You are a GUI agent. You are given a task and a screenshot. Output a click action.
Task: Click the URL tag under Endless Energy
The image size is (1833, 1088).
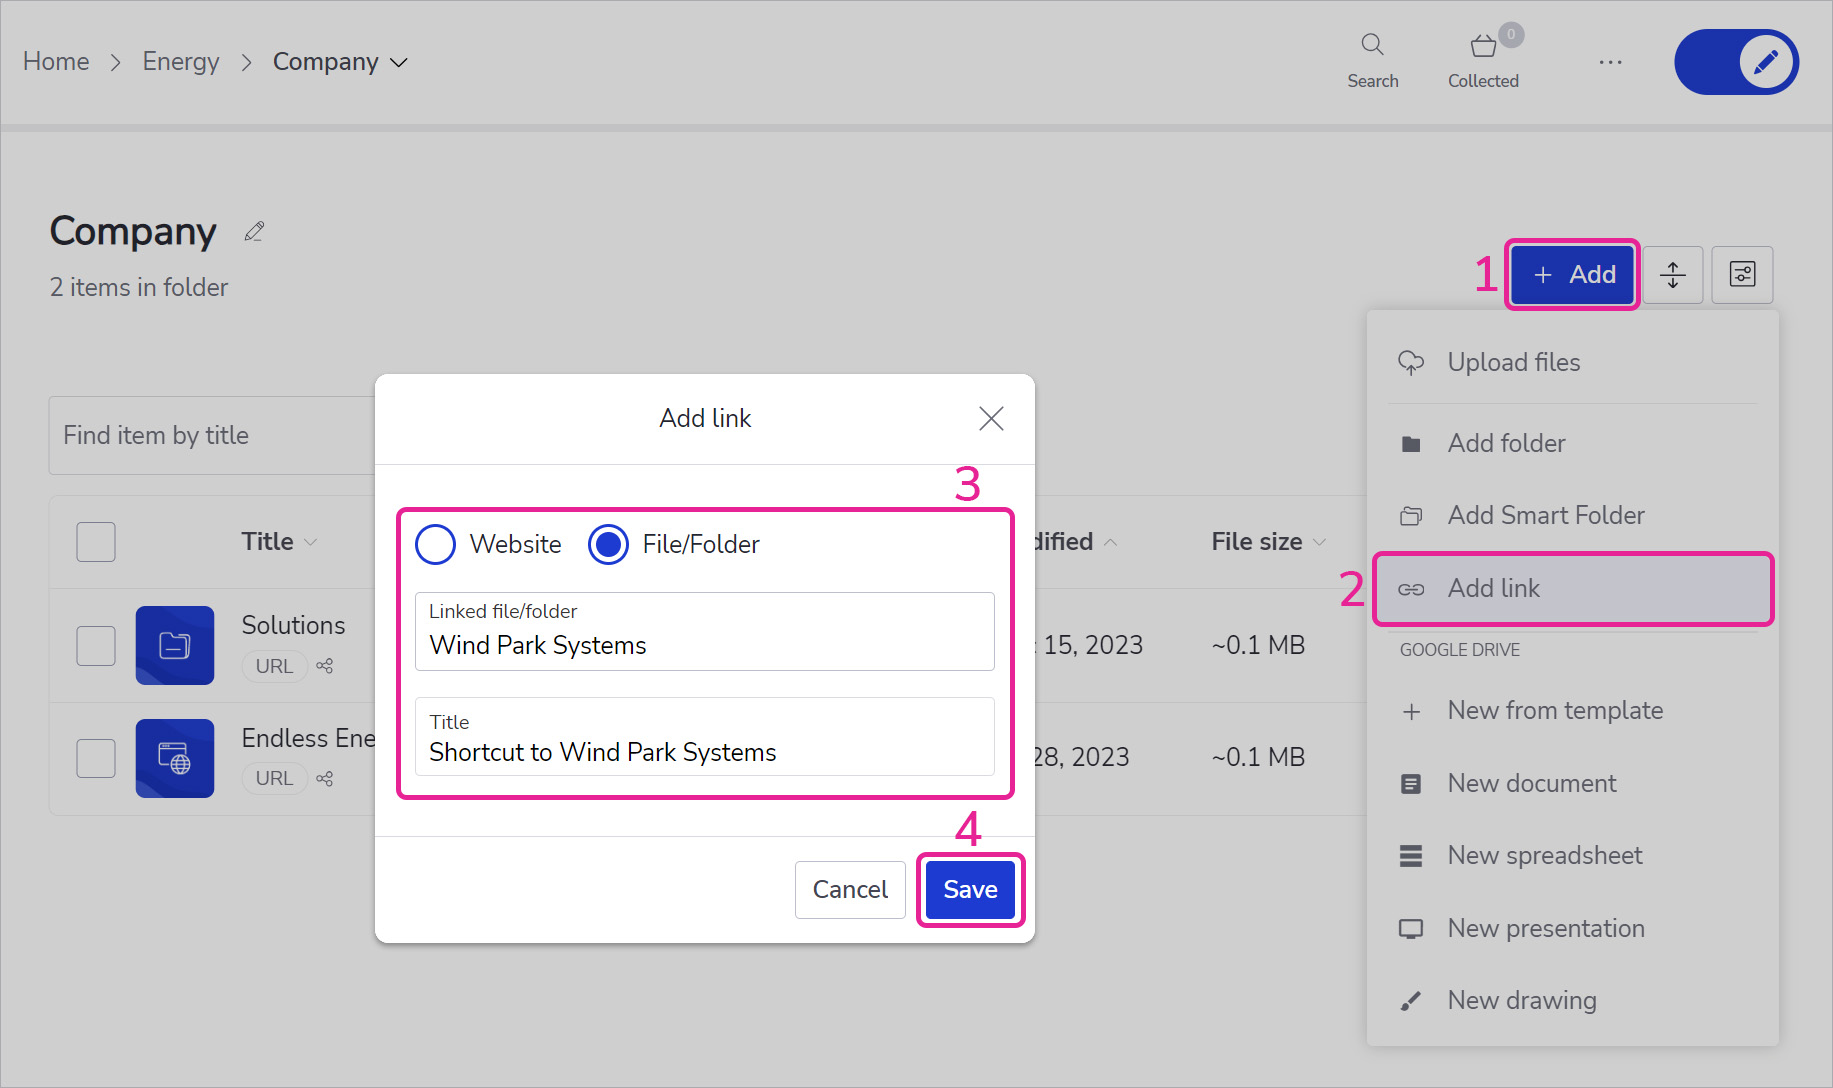click(274, 778)
